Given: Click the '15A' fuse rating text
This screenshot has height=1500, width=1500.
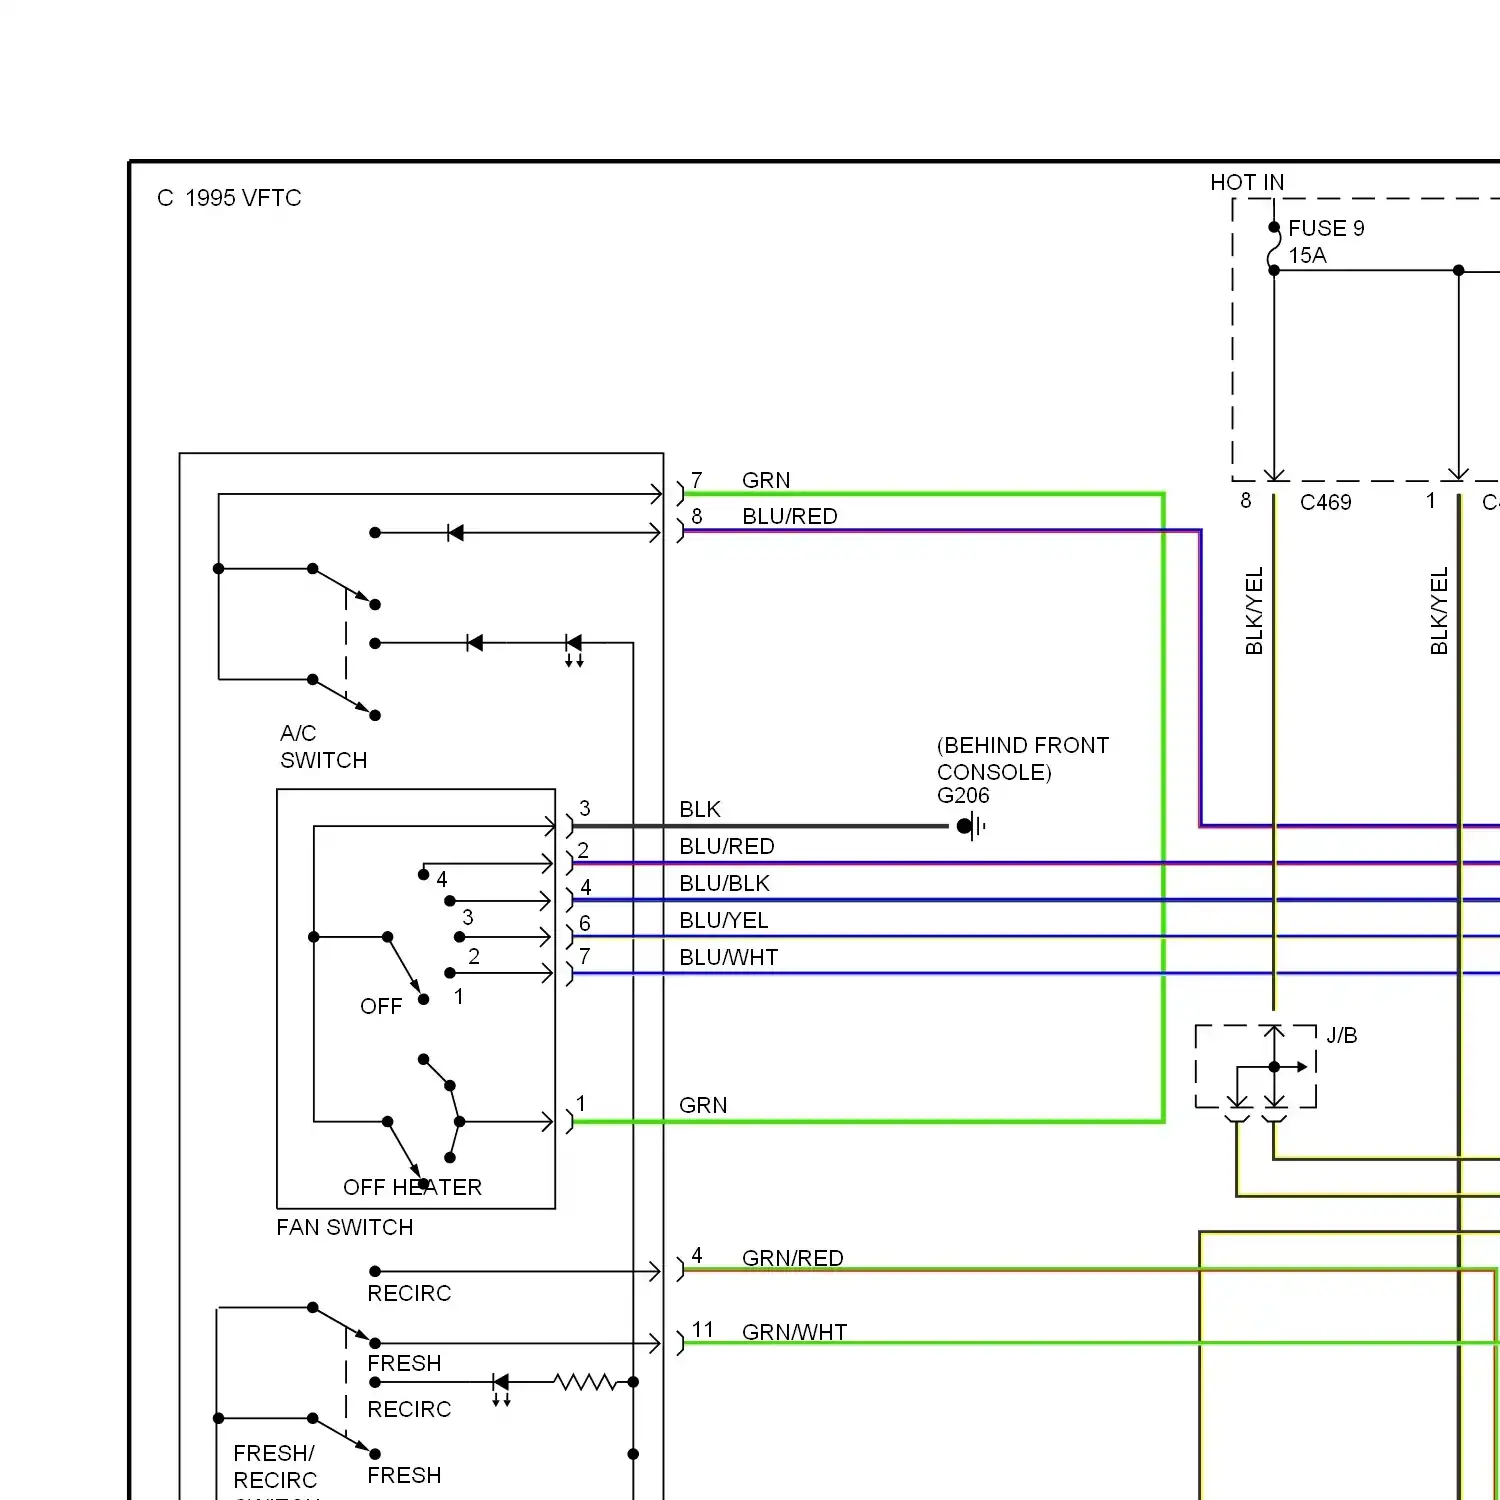Looking at the screenshot, I should 1307,255.
